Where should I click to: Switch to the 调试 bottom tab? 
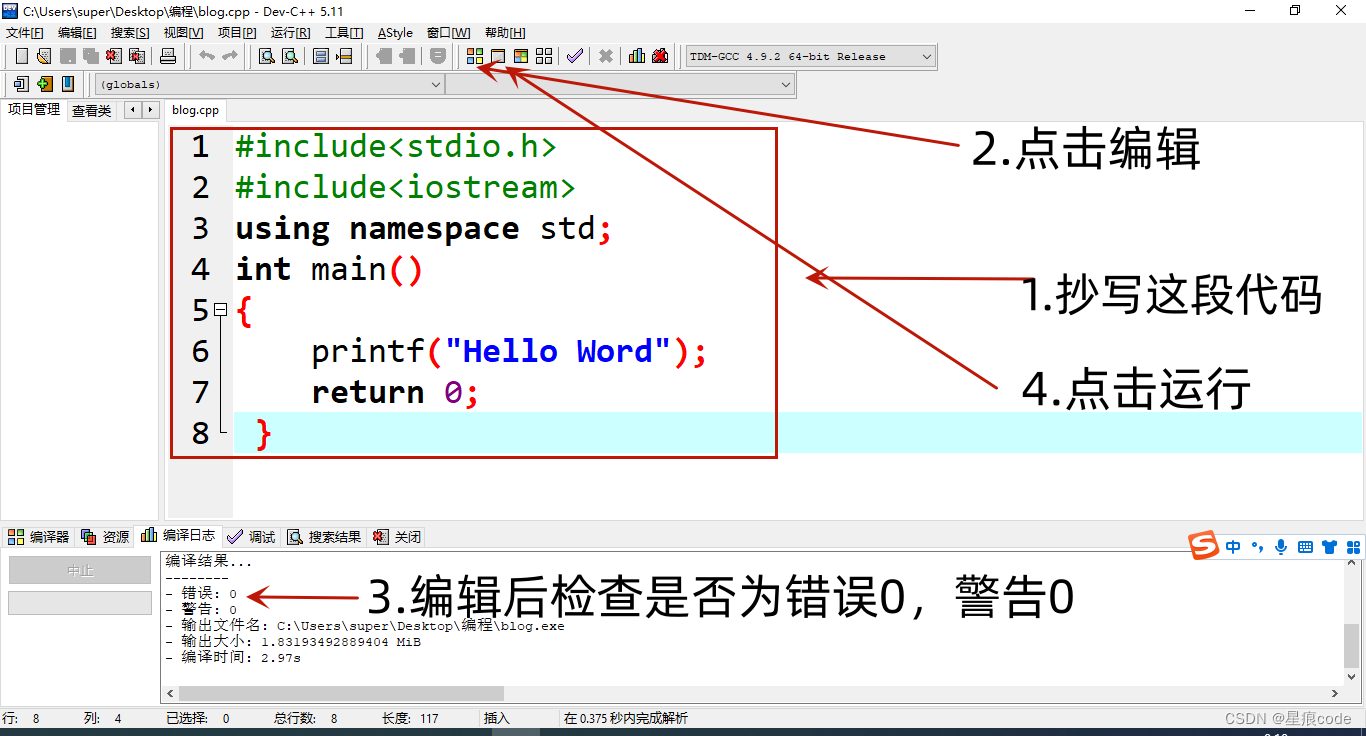pyautogui.click(x=252, y=537)
